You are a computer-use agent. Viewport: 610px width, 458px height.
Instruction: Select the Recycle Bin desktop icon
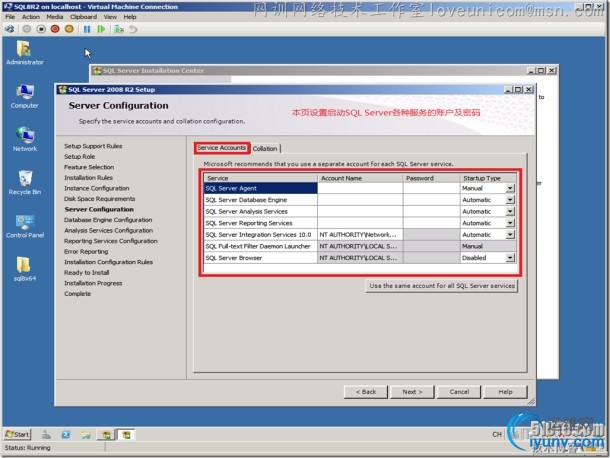[25, 183]
